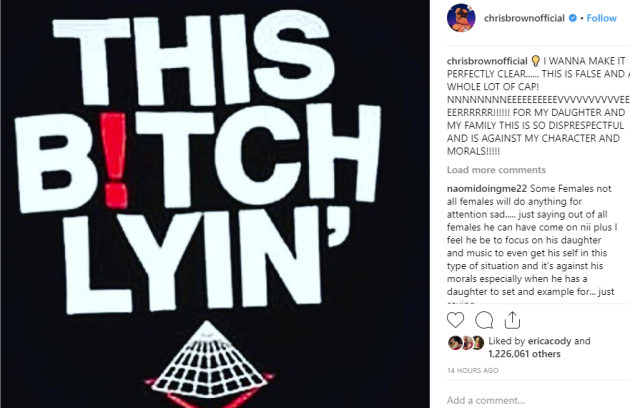View the liker avatars beside Liked by
This screenshot has width=630, height=408.
click(x=466, y=342)
